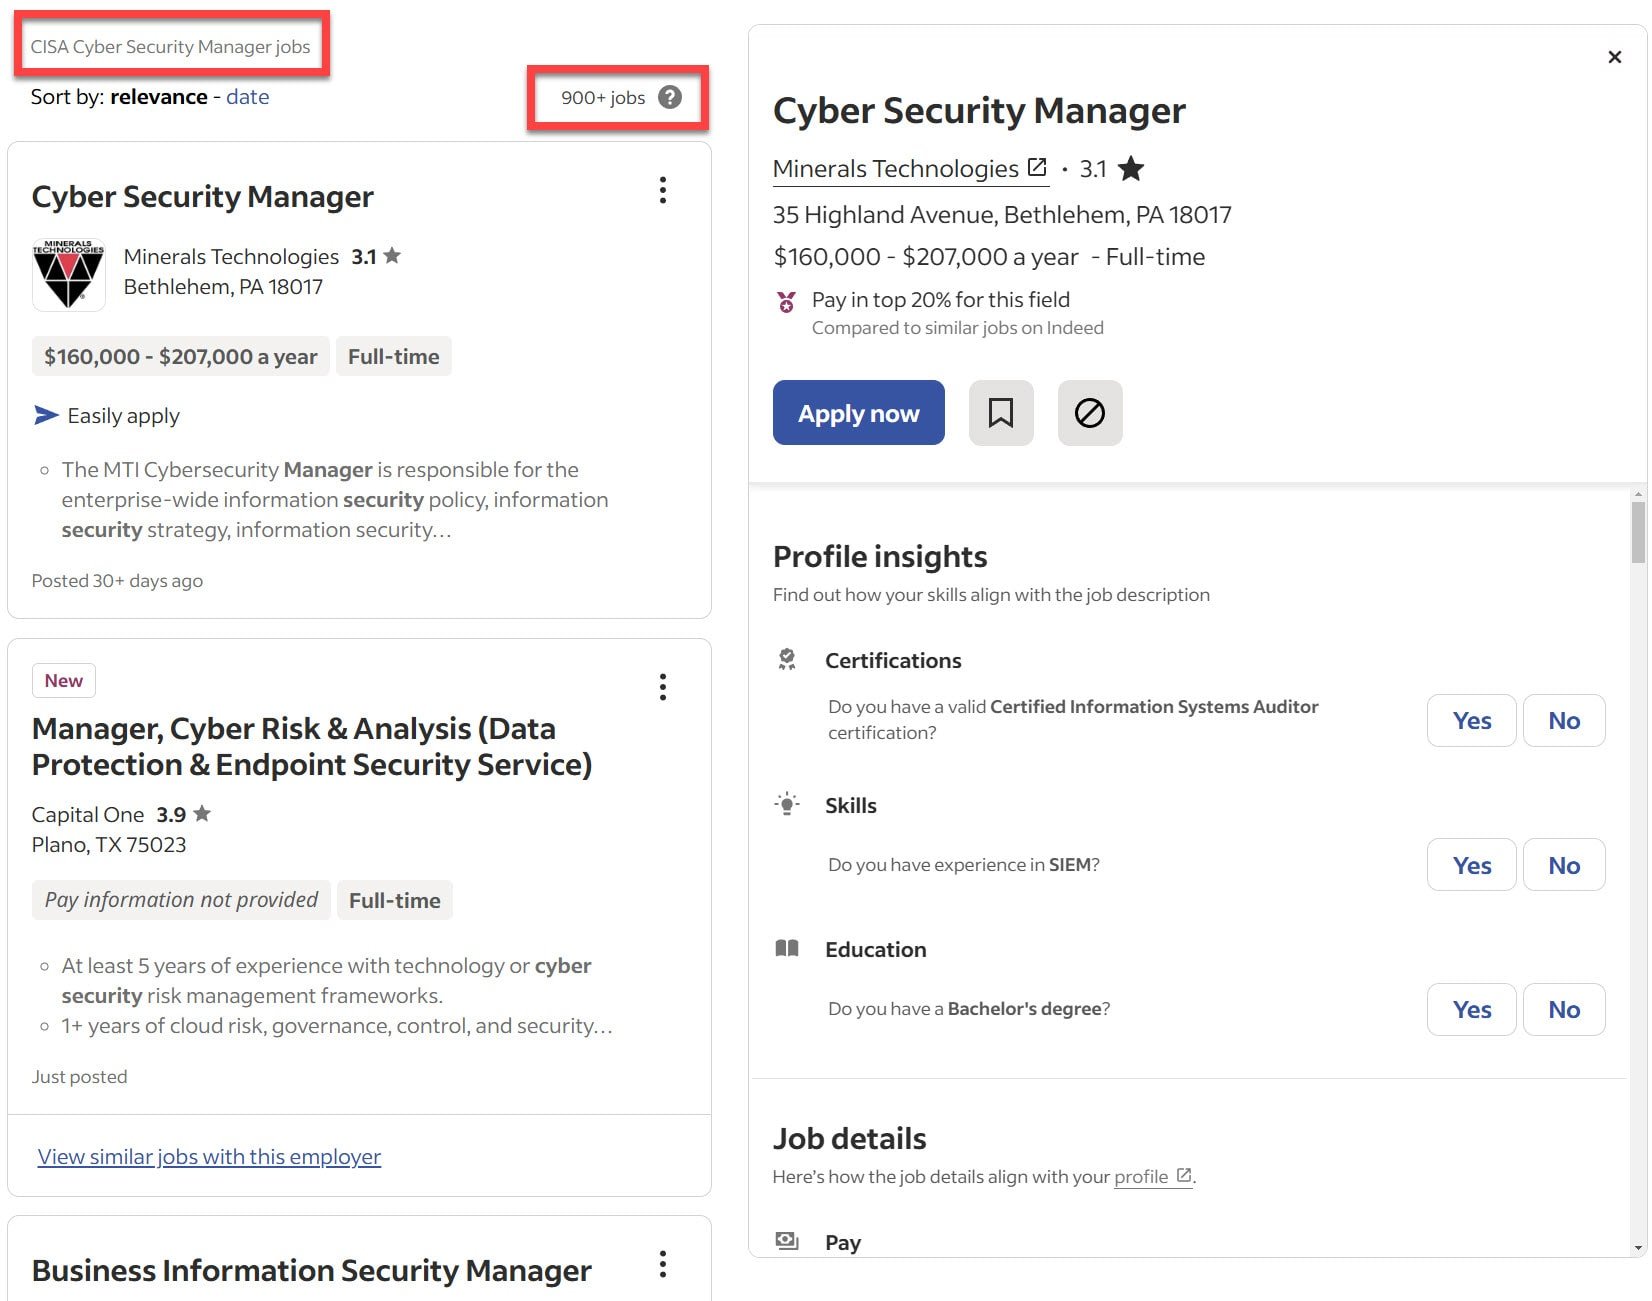Click Pay in top 20% for this field
Screen dimensions: 1652x1301
pos(941,300)
